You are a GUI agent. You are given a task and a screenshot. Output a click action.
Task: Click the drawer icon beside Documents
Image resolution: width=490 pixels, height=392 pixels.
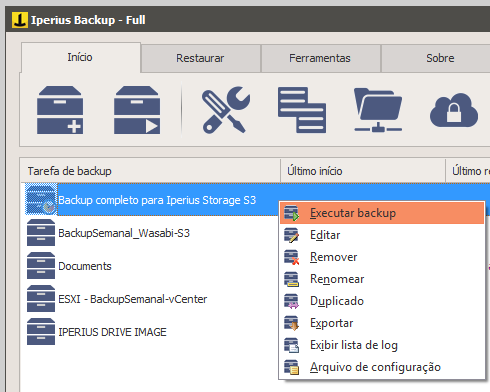(41, 266)
